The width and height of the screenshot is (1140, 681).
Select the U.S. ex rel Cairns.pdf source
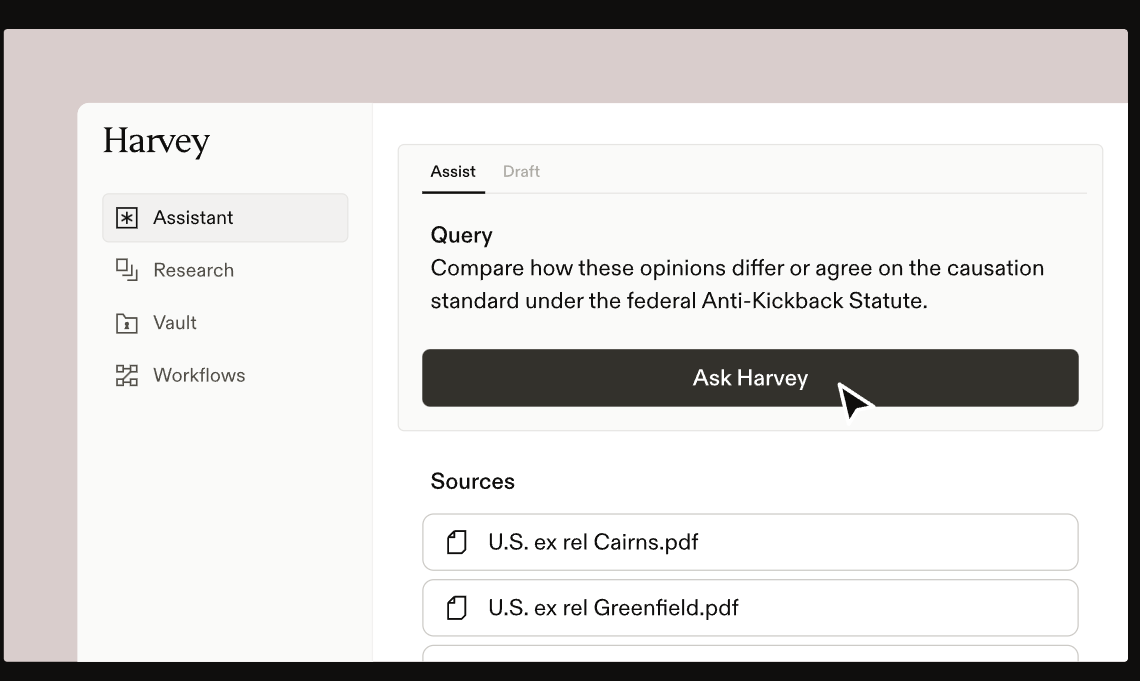tap(750, 542)
